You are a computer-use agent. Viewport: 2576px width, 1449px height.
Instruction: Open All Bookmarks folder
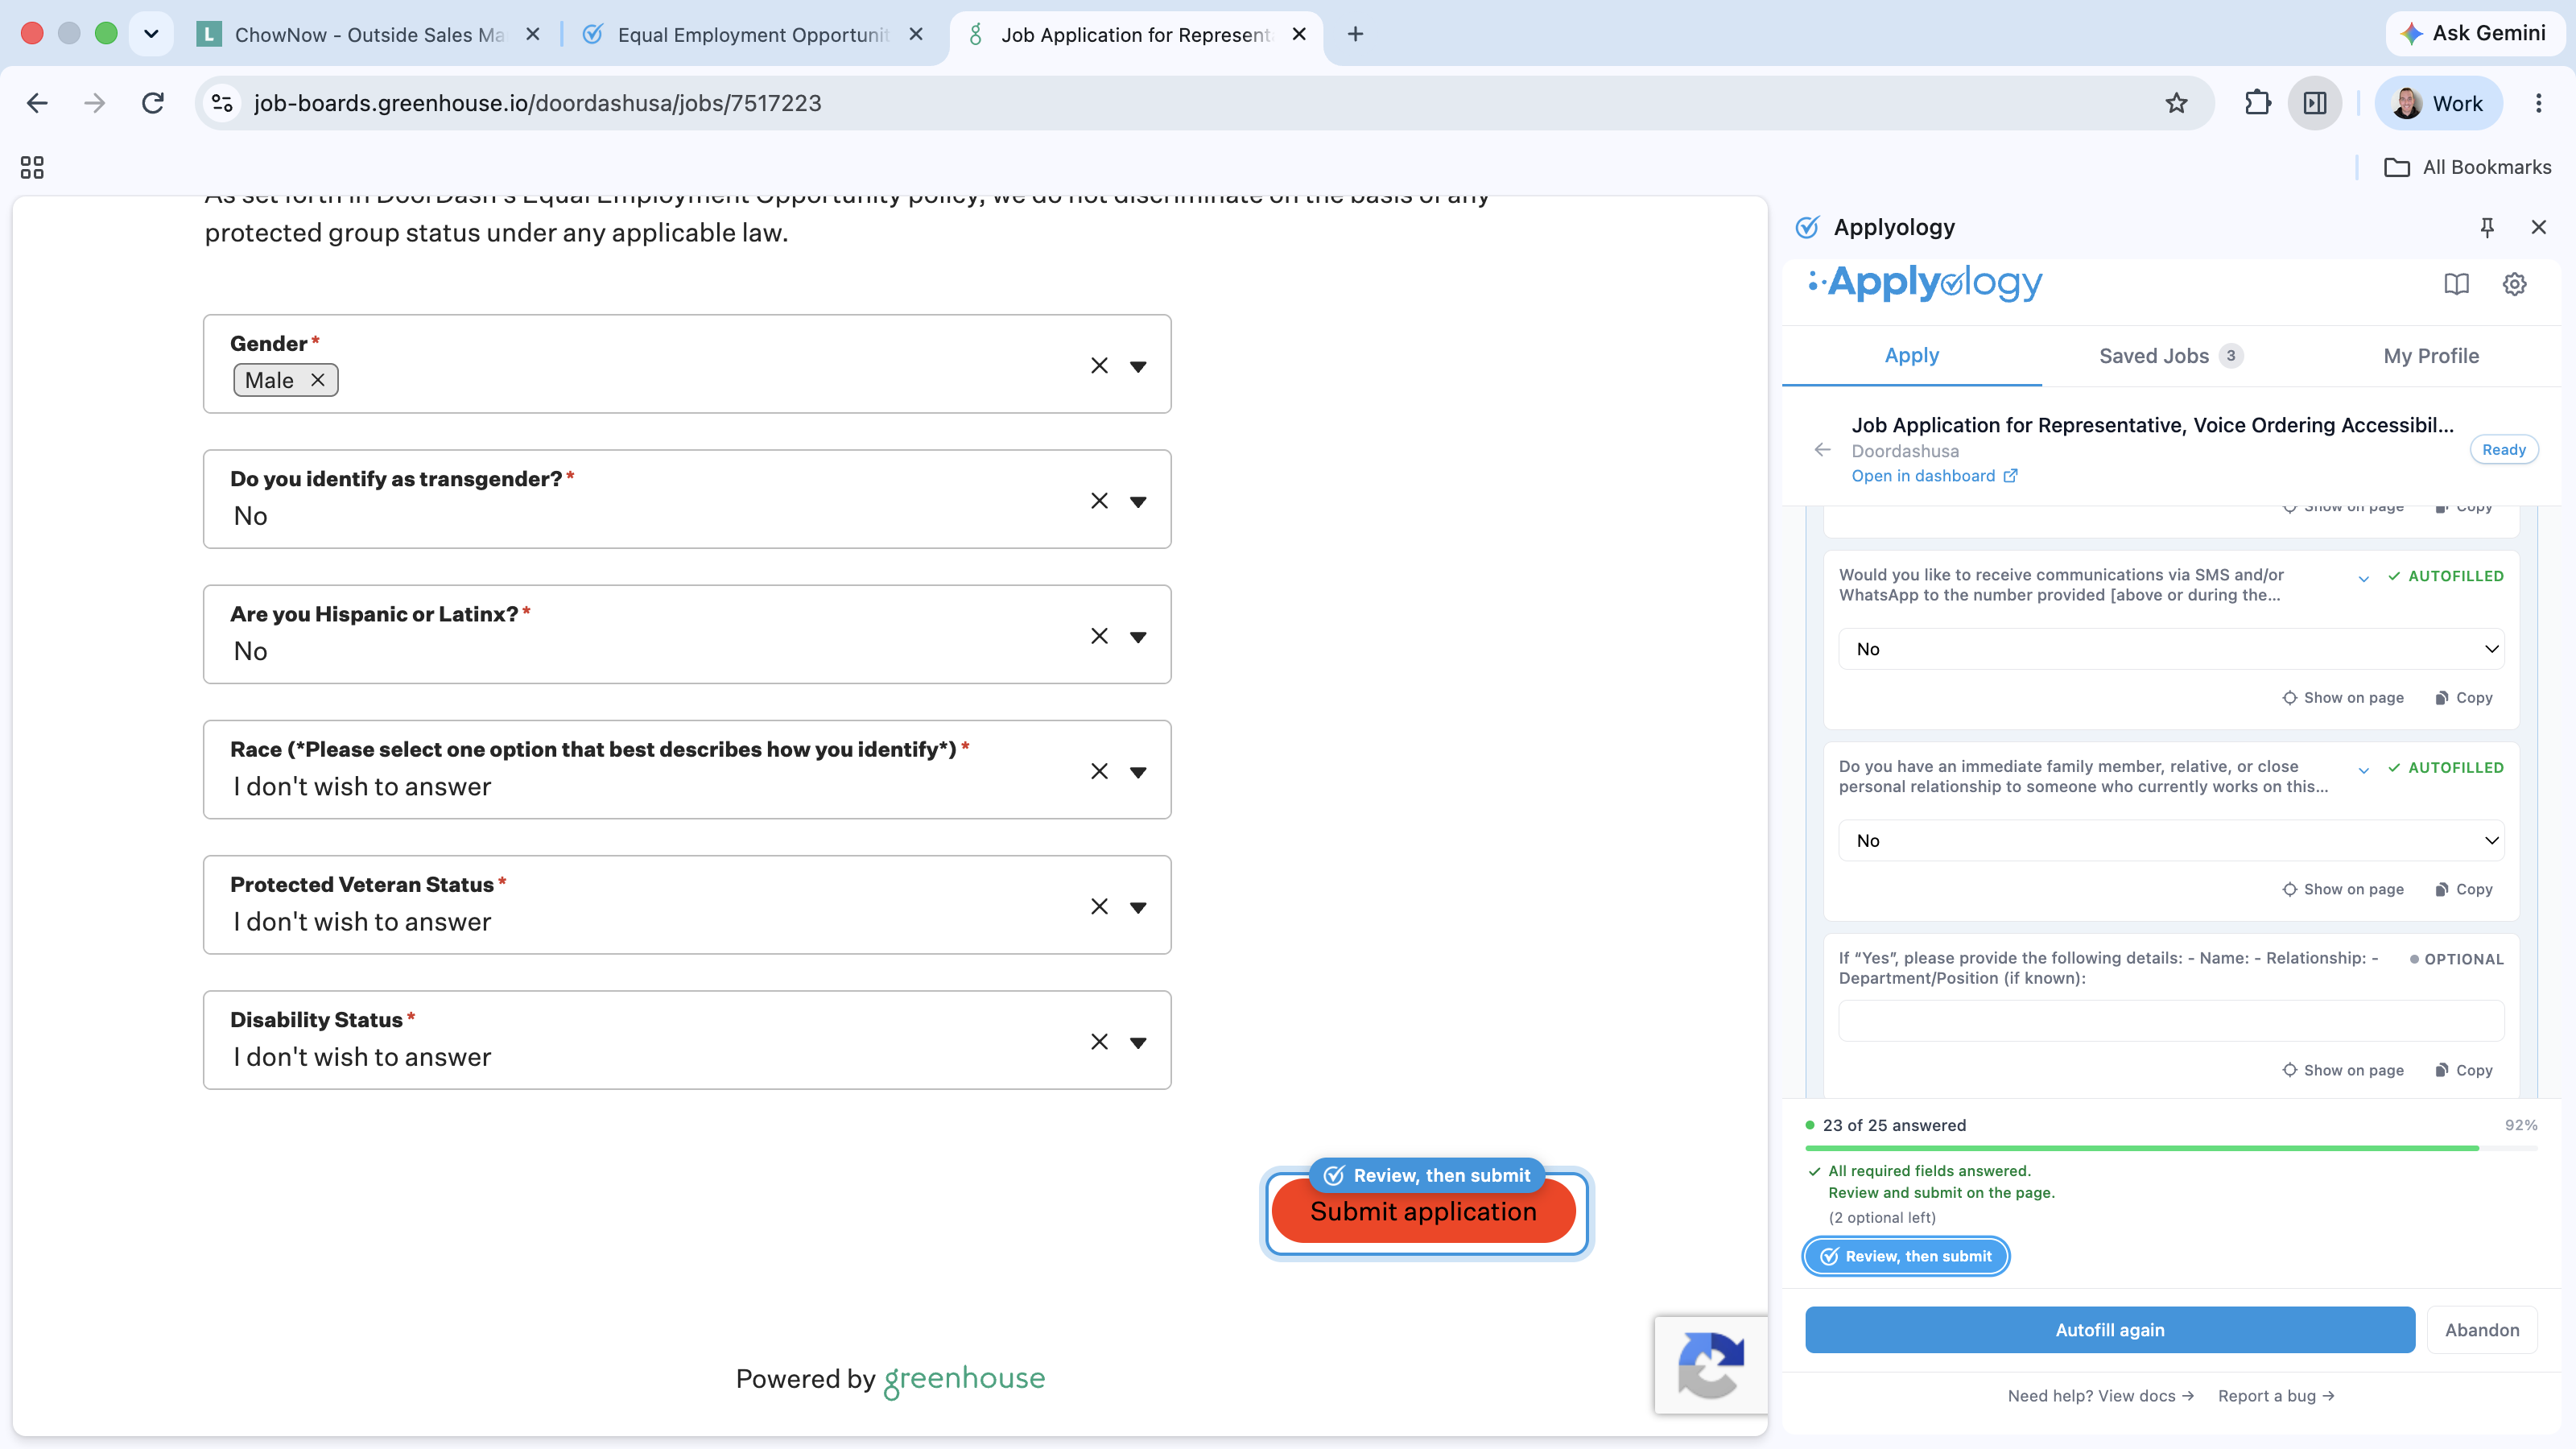tap(2467, 167)
